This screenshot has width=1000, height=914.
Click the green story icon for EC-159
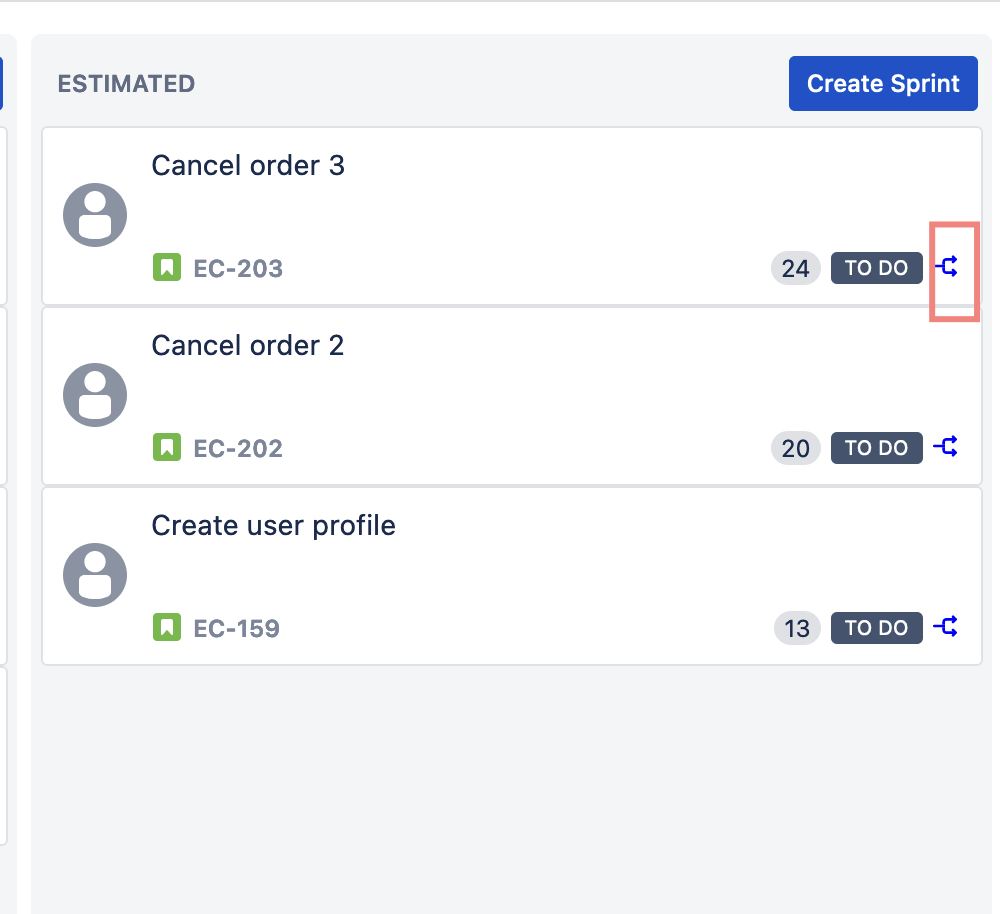(167, 628)
